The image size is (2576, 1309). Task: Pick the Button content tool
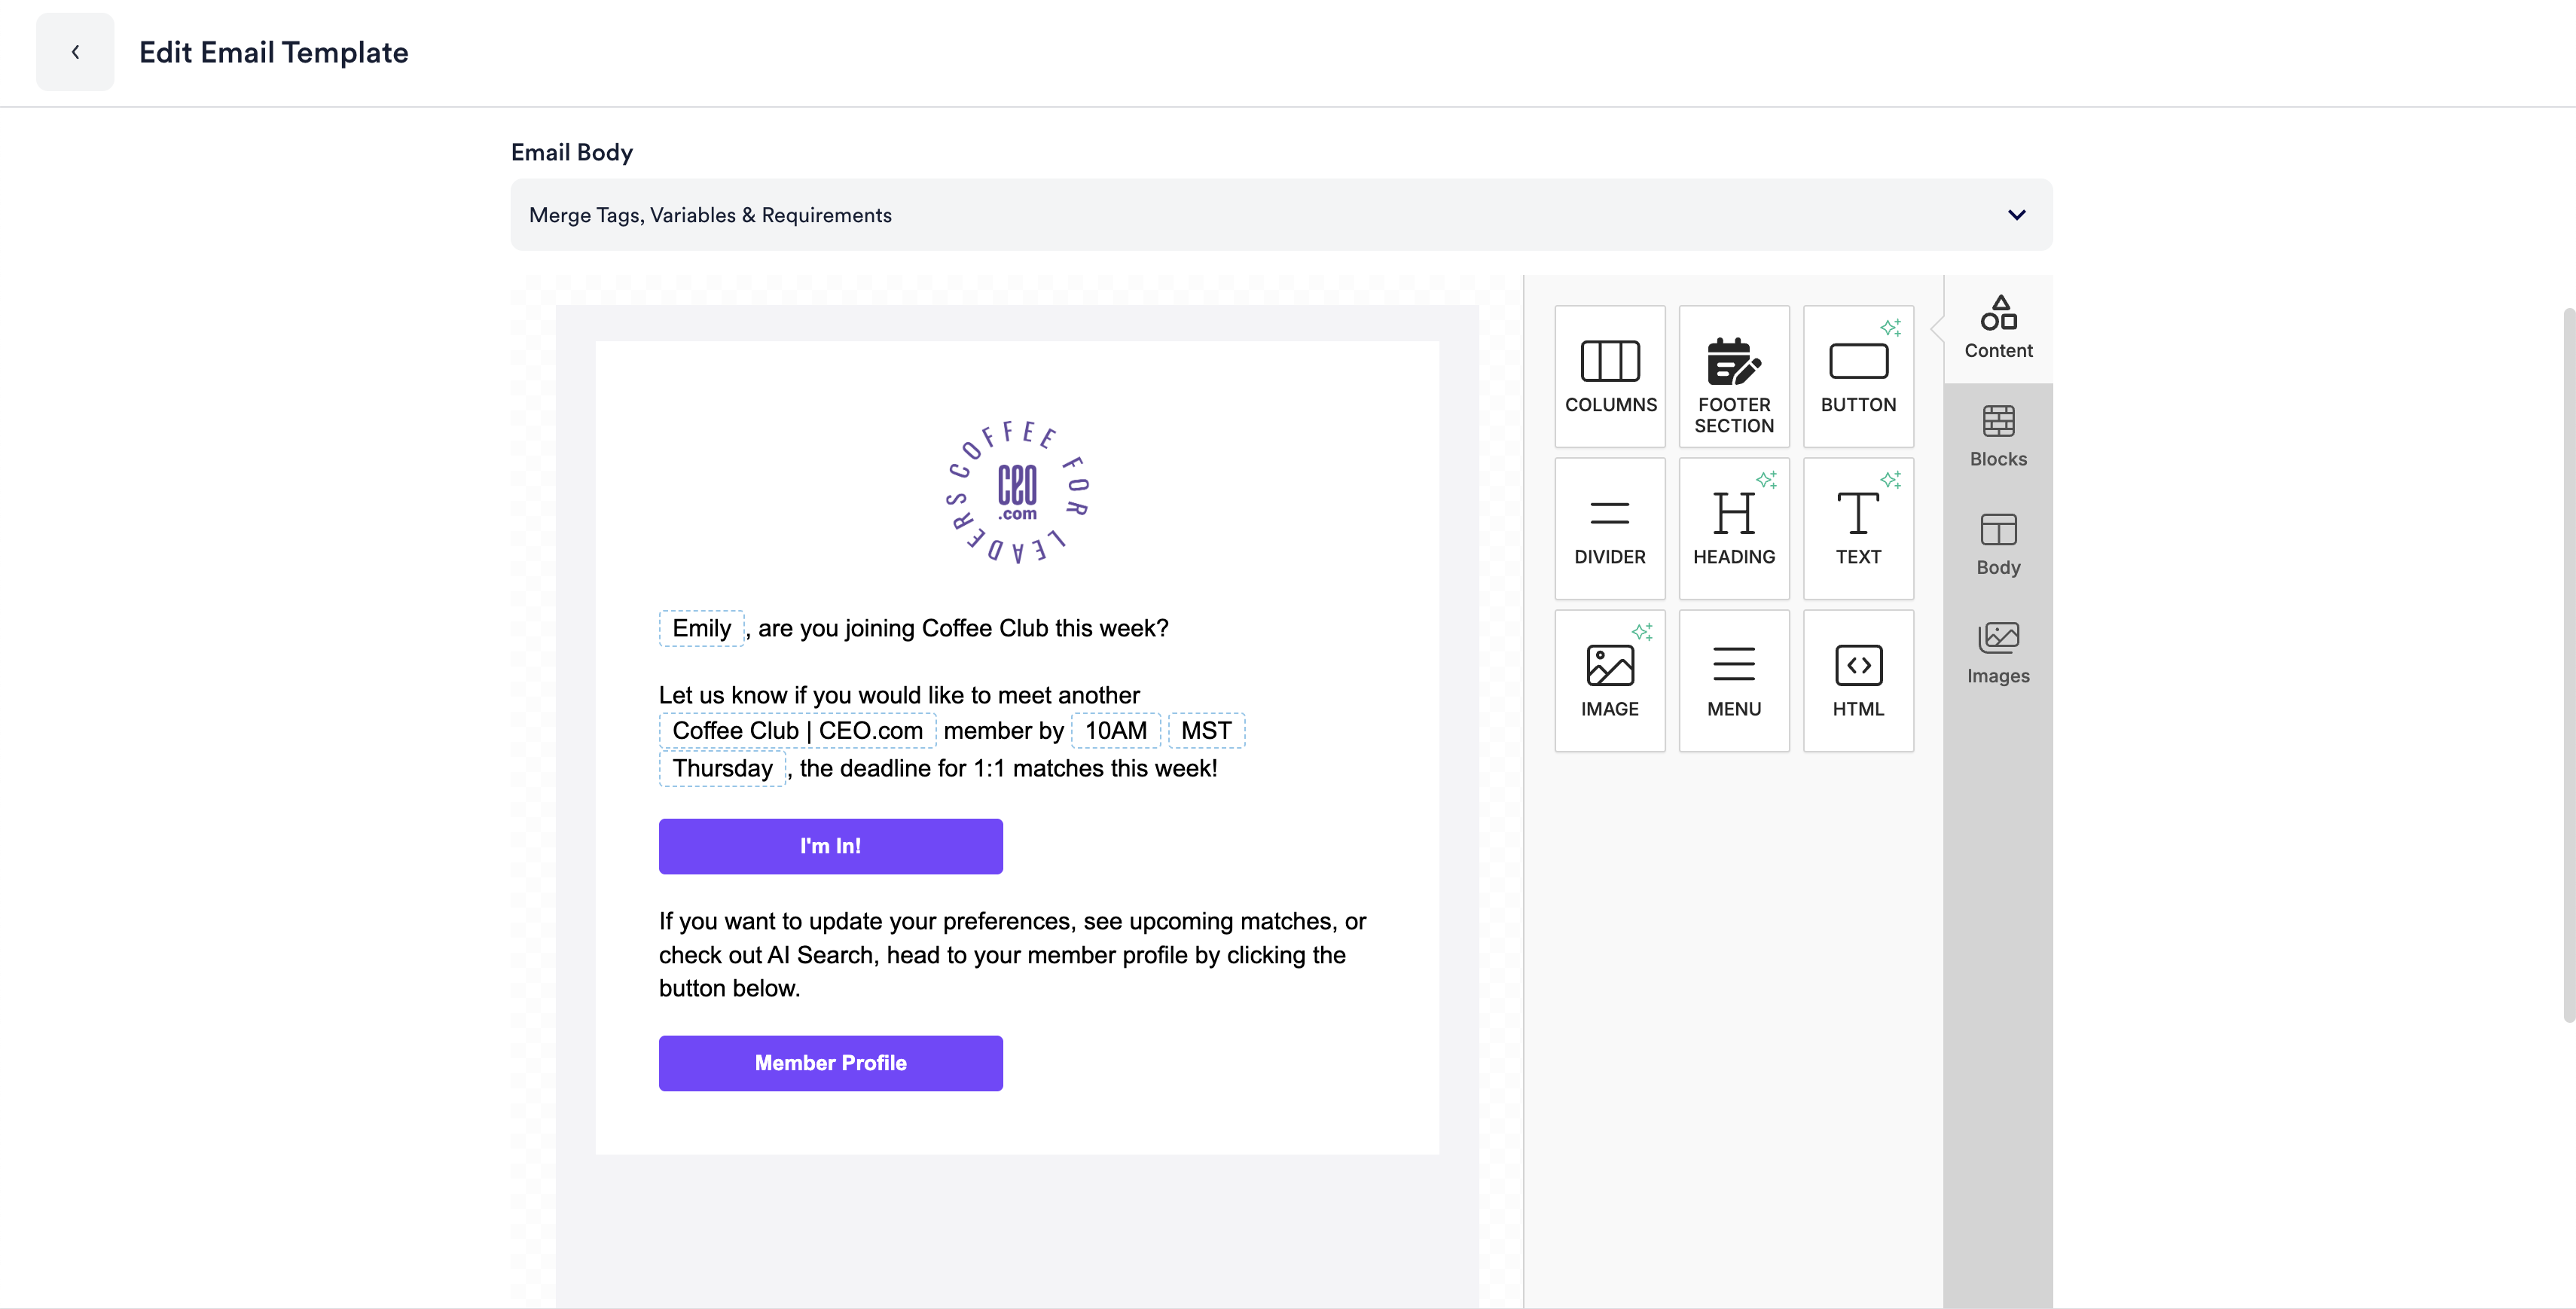(x=1857, y=376)
